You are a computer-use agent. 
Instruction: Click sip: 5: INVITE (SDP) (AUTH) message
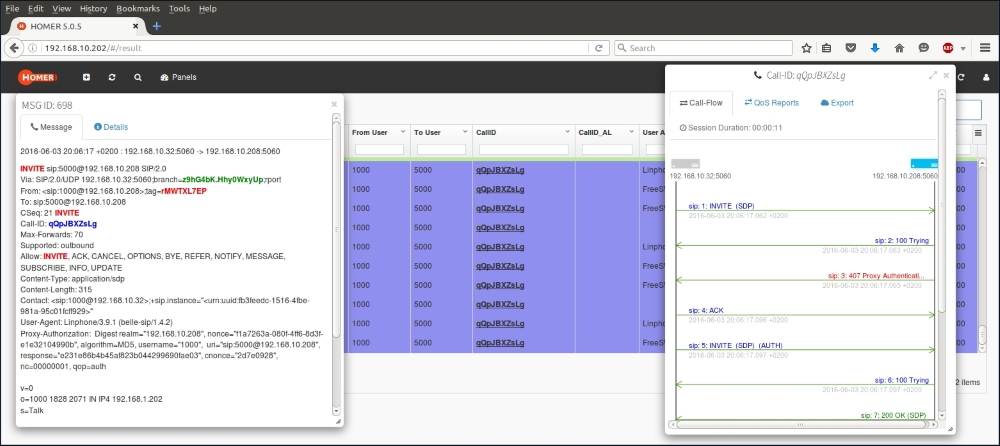(x=735, y=345)
